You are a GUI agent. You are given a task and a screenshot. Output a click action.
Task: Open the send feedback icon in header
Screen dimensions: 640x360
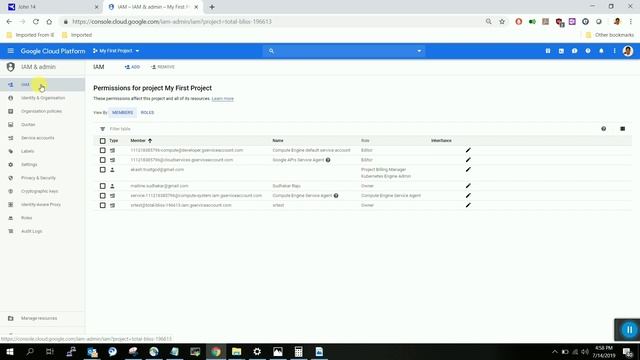[x=574, y=51]
